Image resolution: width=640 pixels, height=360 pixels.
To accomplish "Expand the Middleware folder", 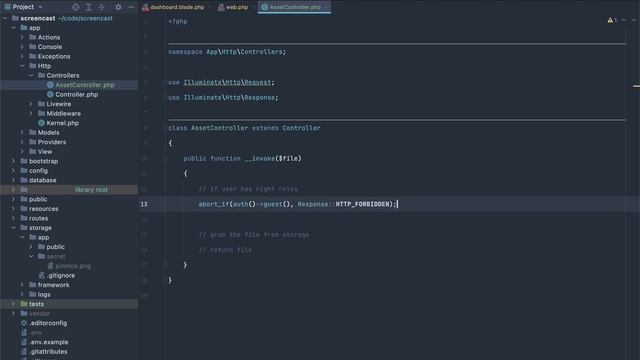I will click(x=31, y=113).
